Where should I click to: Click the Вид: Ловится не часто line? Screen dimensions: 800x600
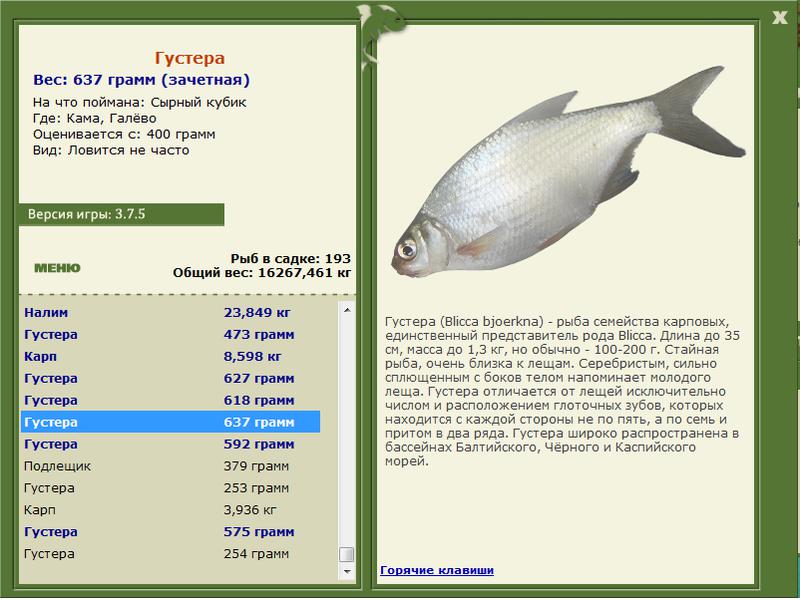[111, 151]
